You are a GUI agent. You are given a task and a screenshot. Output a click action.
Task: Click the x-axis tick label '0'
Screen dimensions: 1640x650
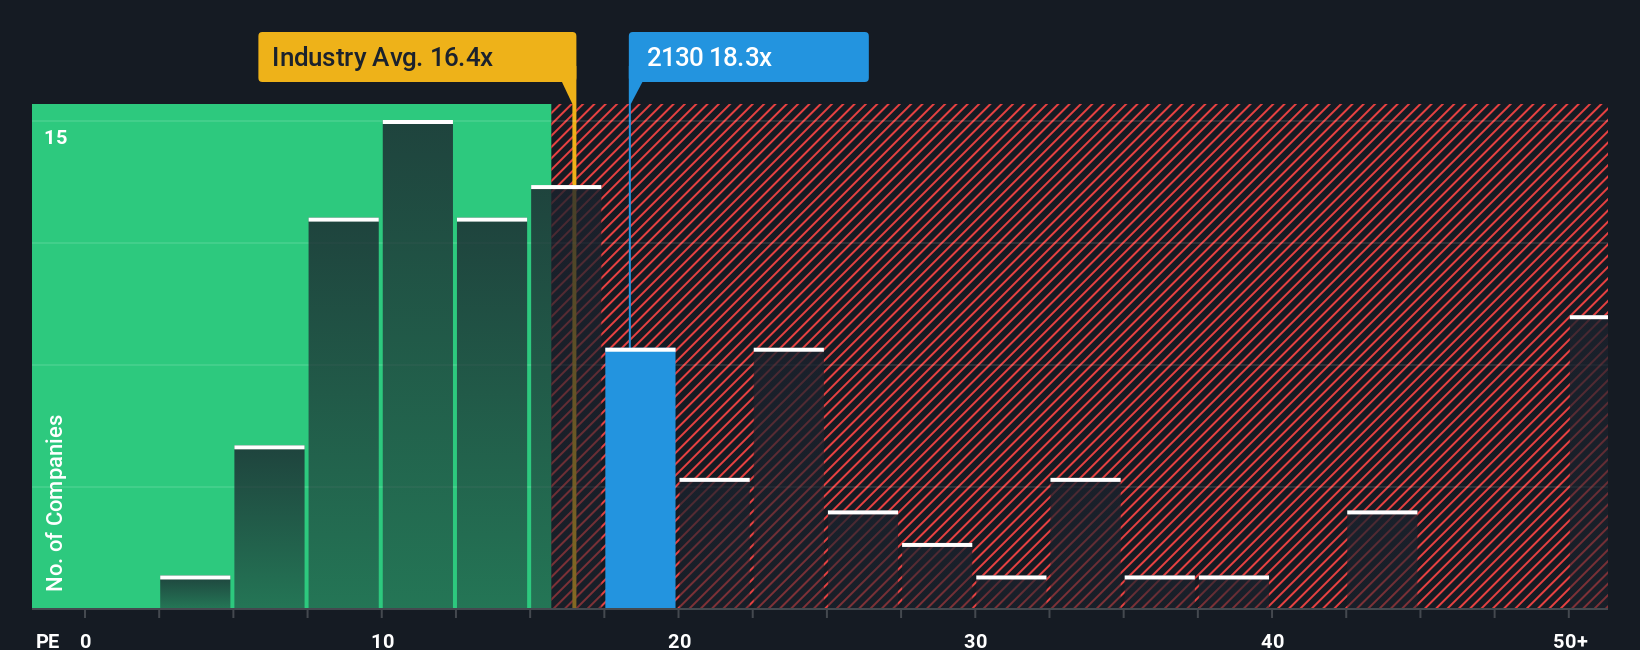tap(86, 640)
